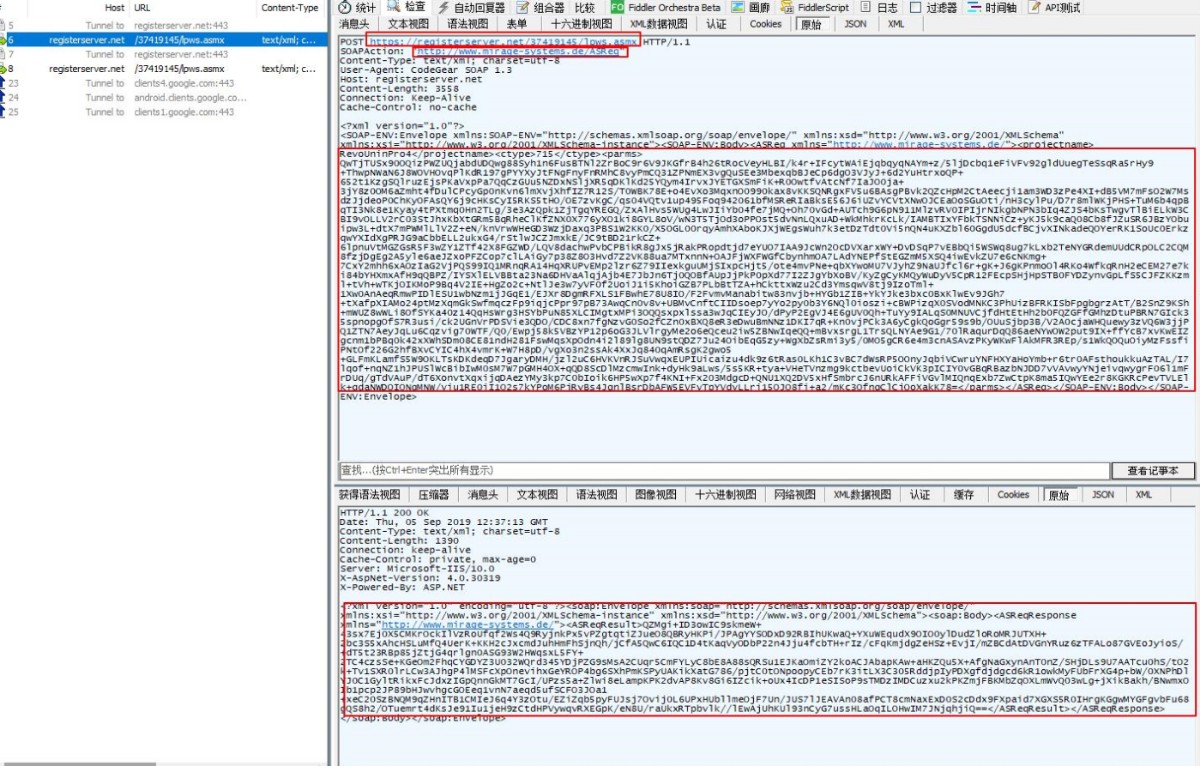
Task: Click session 8 green arrow icon
Action: [x=3, y=69]
